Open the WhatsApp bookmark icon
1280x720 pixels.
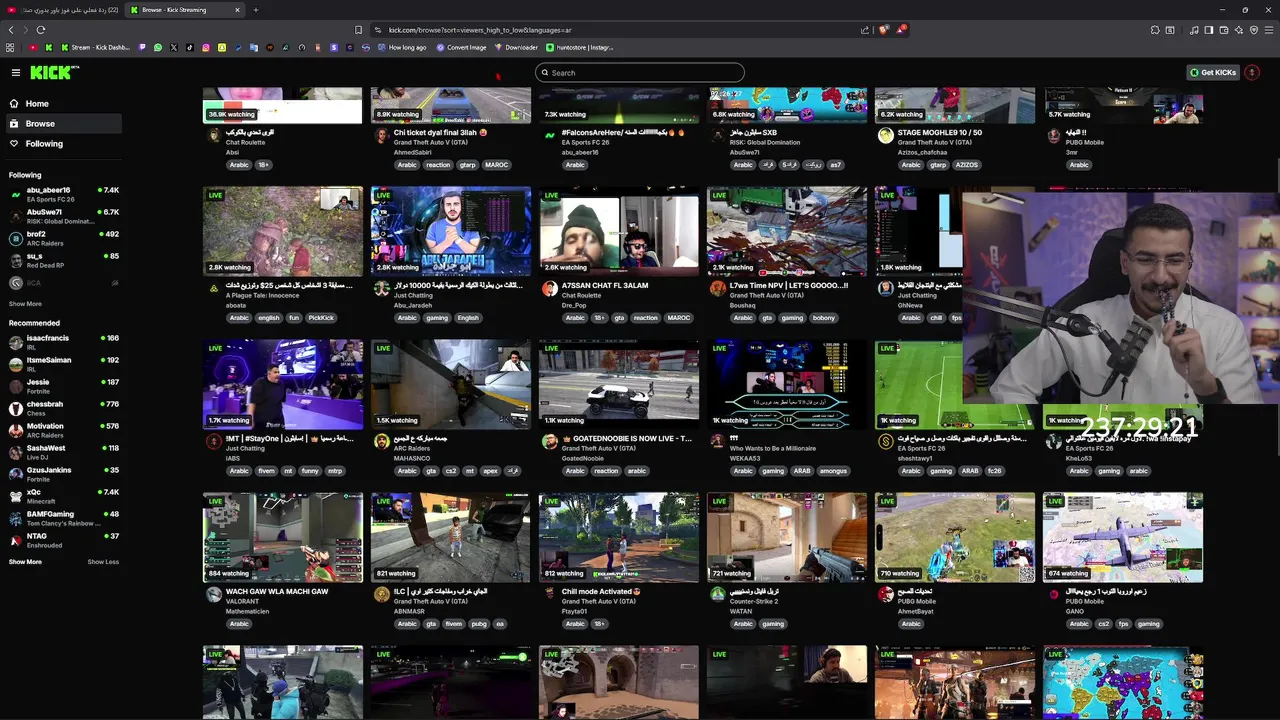[158, 47]
